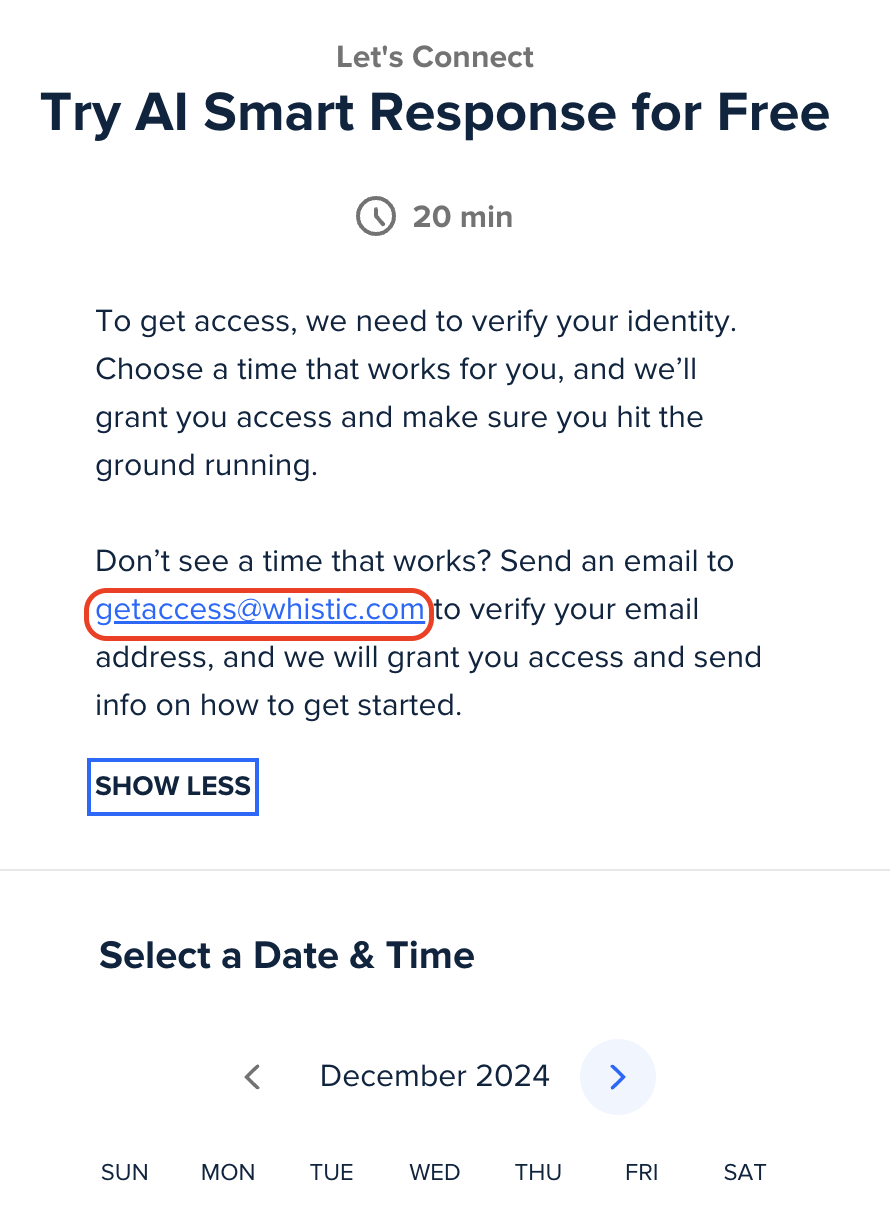Click the 'verify your identity' paragraph
Viewport: 890px width, 1230px height.
422,393
